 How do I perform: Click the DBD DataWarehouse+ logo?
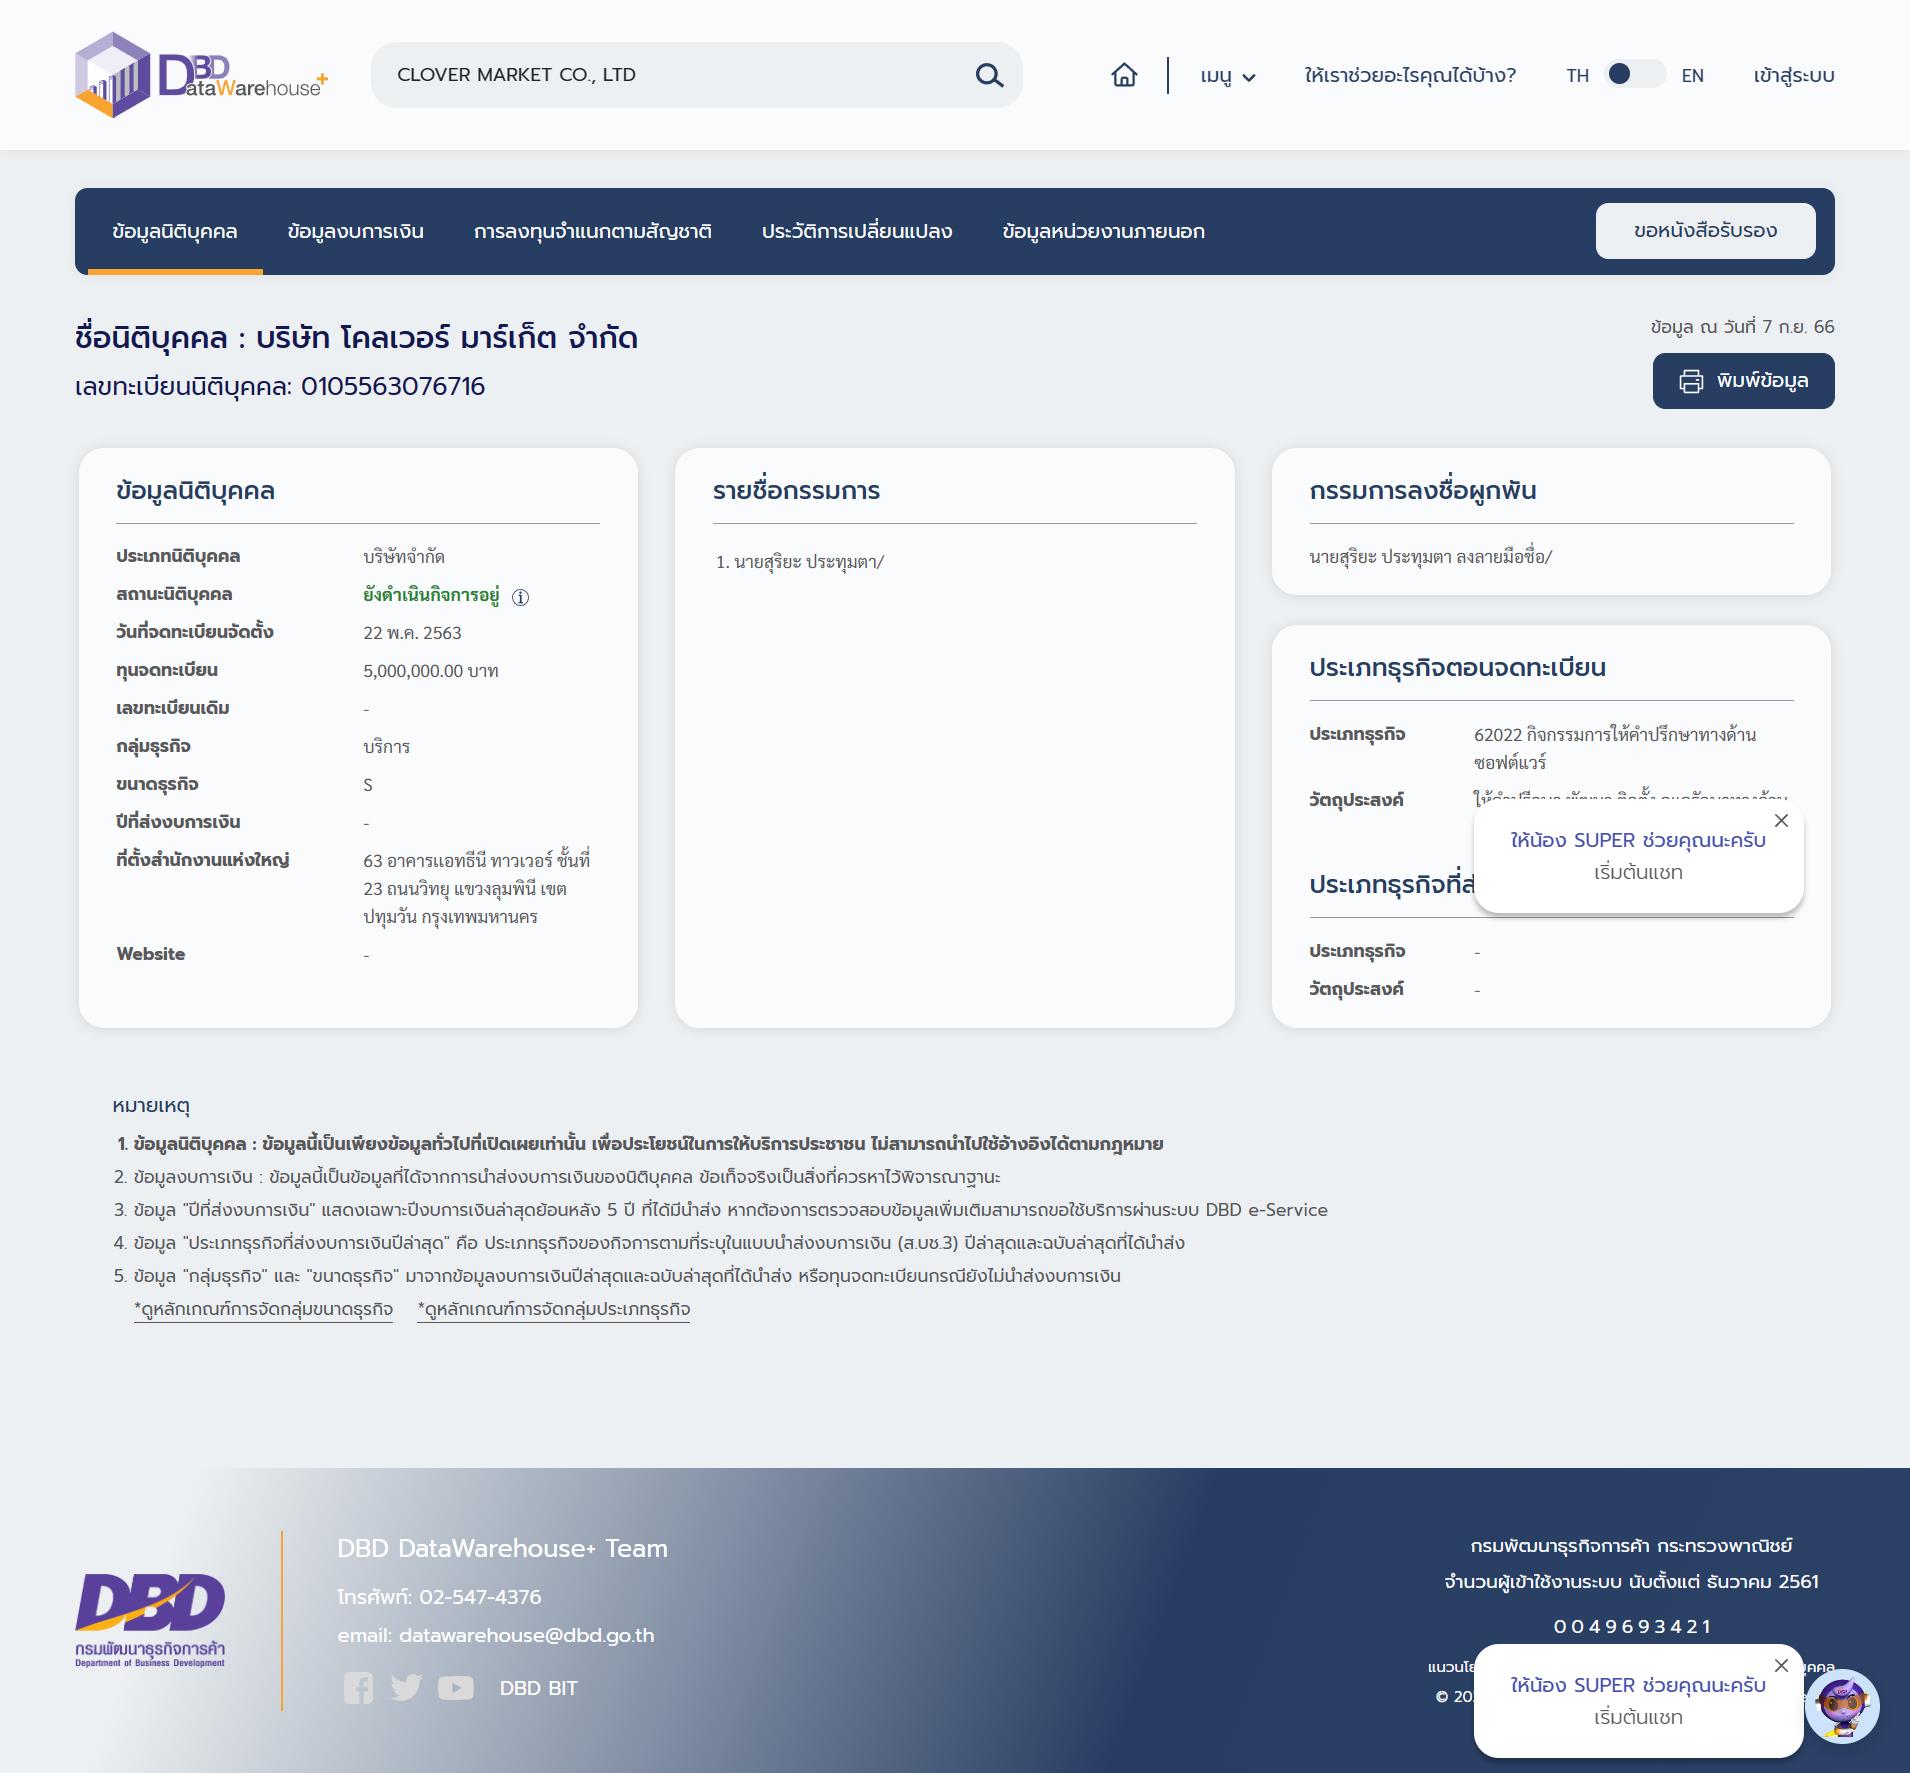click(x=201, y=75)
